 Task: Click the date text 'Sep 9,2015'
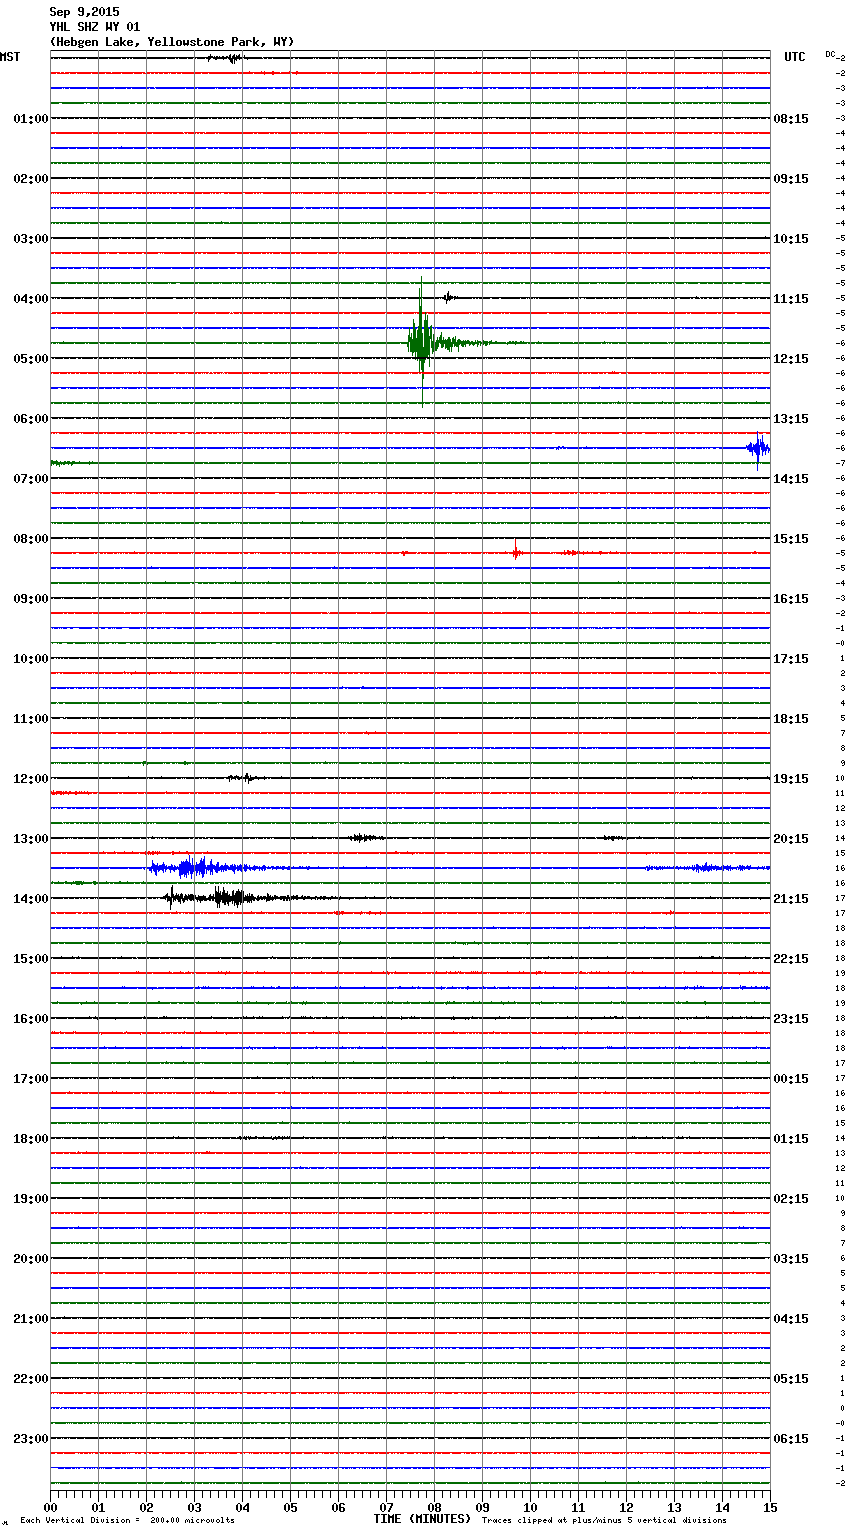pyautogui.click(x=84, y=12)
